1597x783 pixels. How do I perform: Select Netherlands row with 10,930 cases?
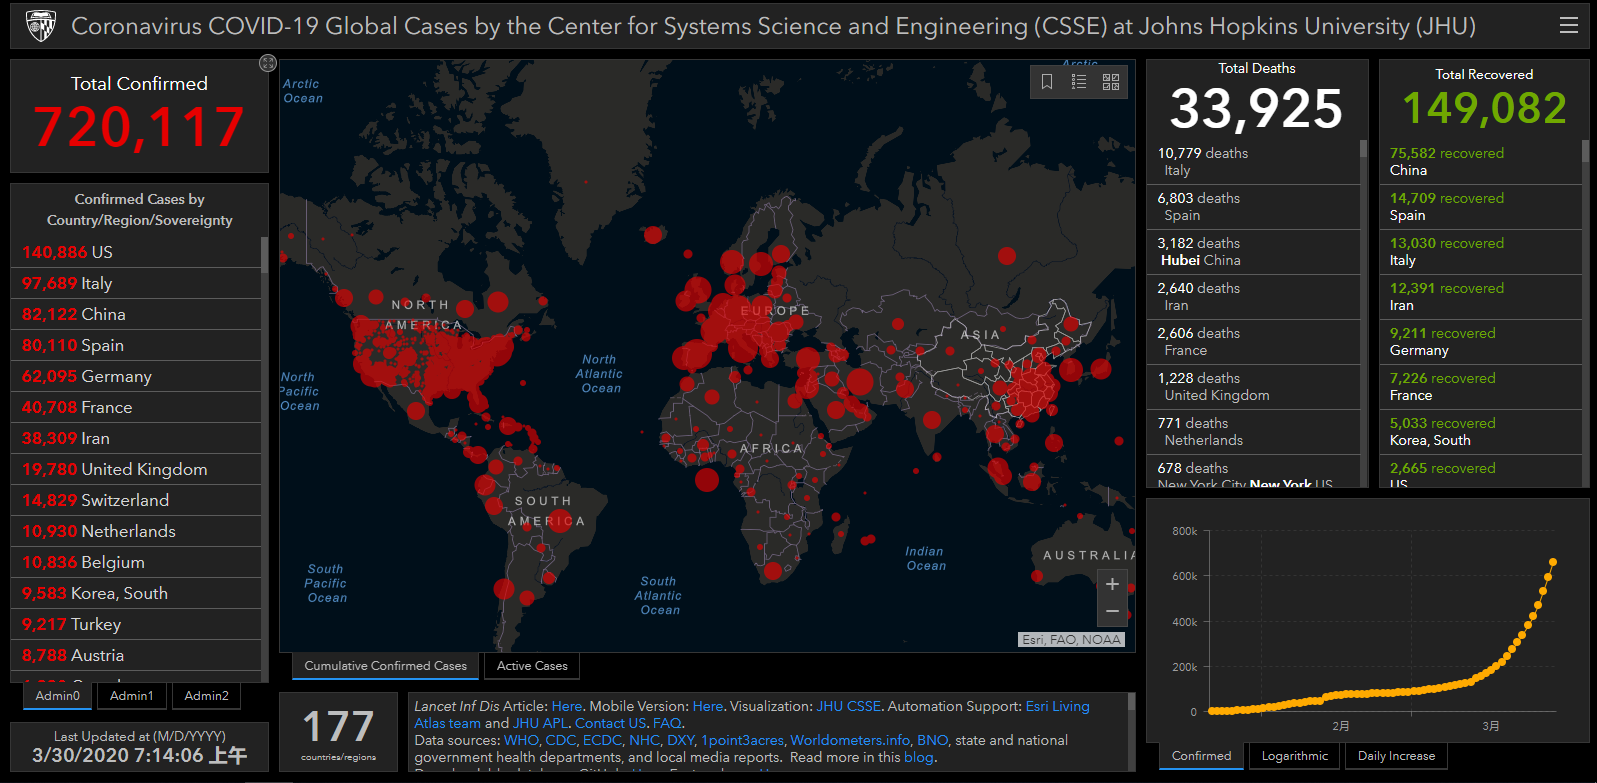click(x=137, y=531)
